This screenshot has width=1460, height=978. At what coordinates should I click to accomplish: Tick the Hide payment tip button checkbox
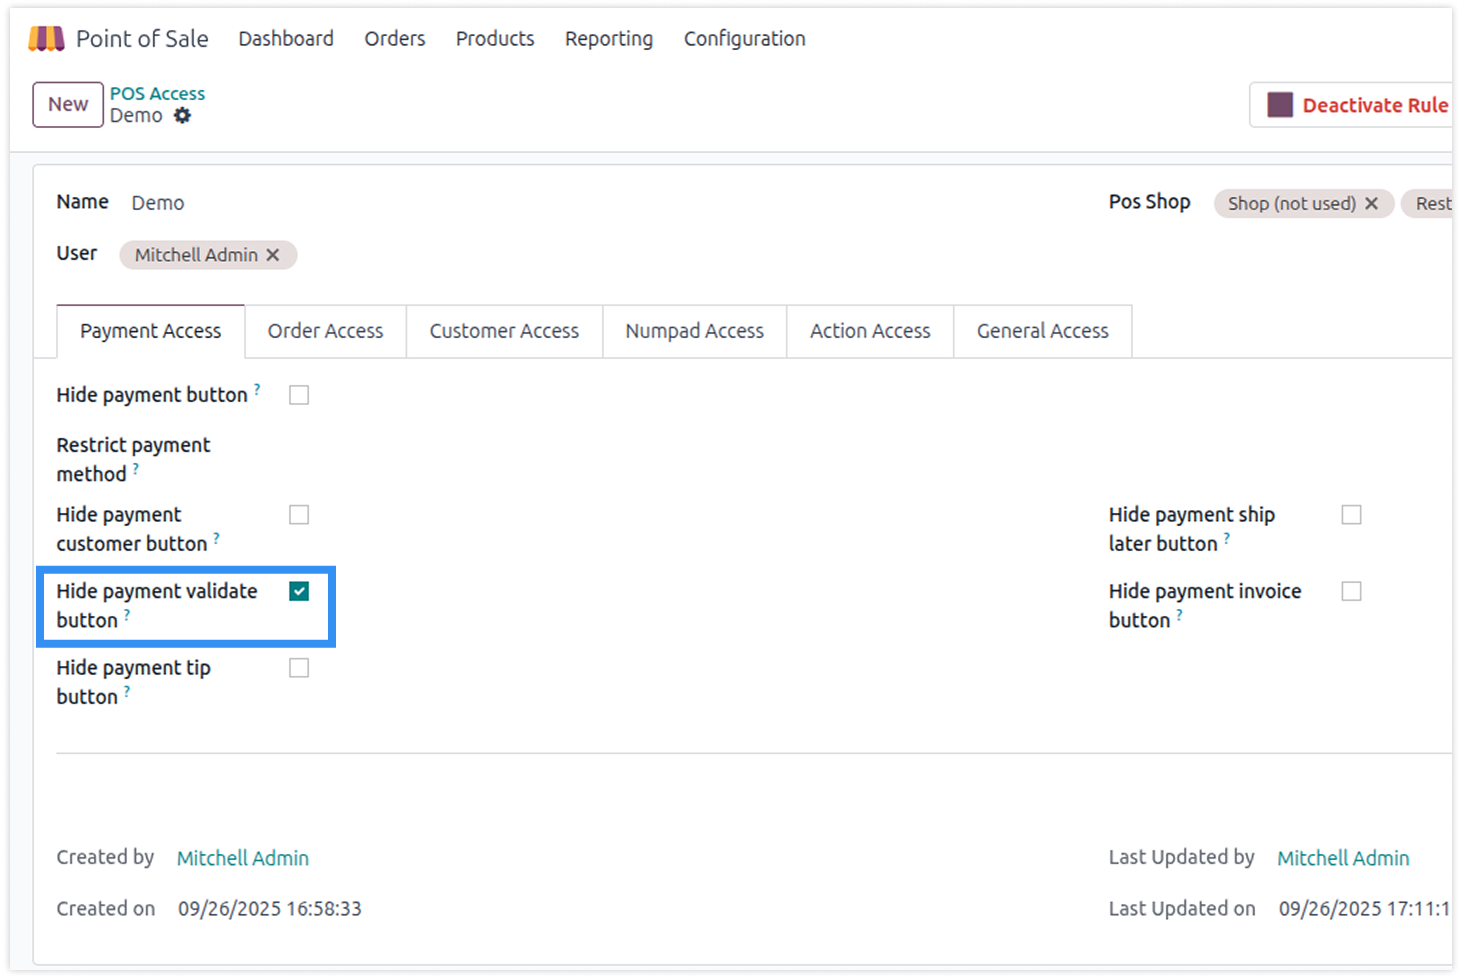299,668
